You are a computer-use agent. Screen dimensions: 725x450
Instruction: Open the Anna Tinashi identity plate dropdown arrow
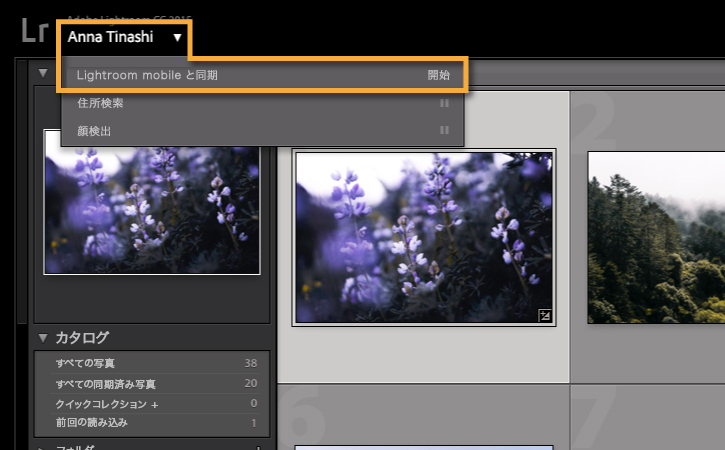click(x=178, y=37)
